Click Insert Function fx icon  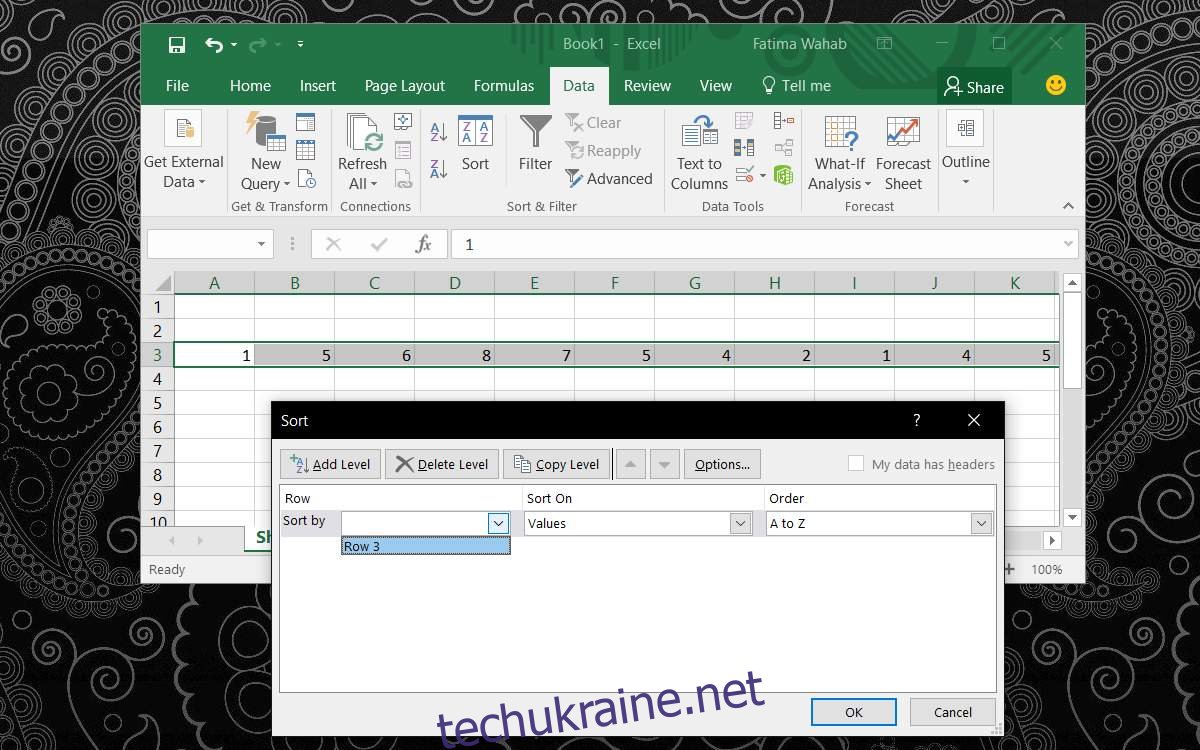(423, 244)
